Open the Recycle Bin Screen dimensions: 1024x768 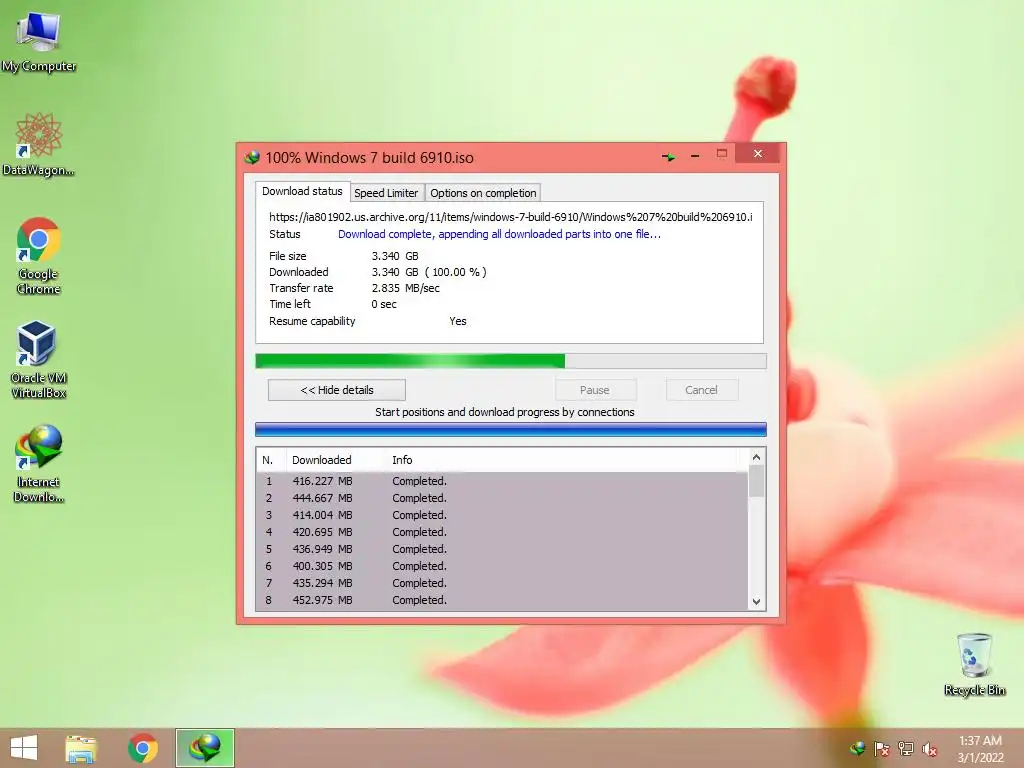coord(974,664)
